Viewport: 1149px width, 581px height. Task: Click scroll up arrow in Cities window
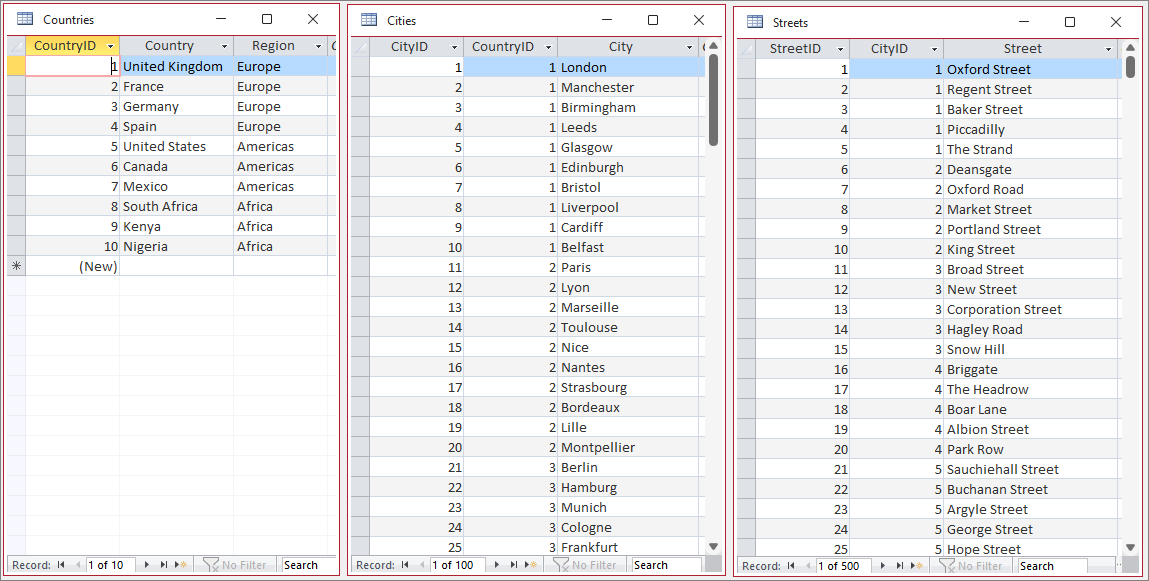coord(713,46)
